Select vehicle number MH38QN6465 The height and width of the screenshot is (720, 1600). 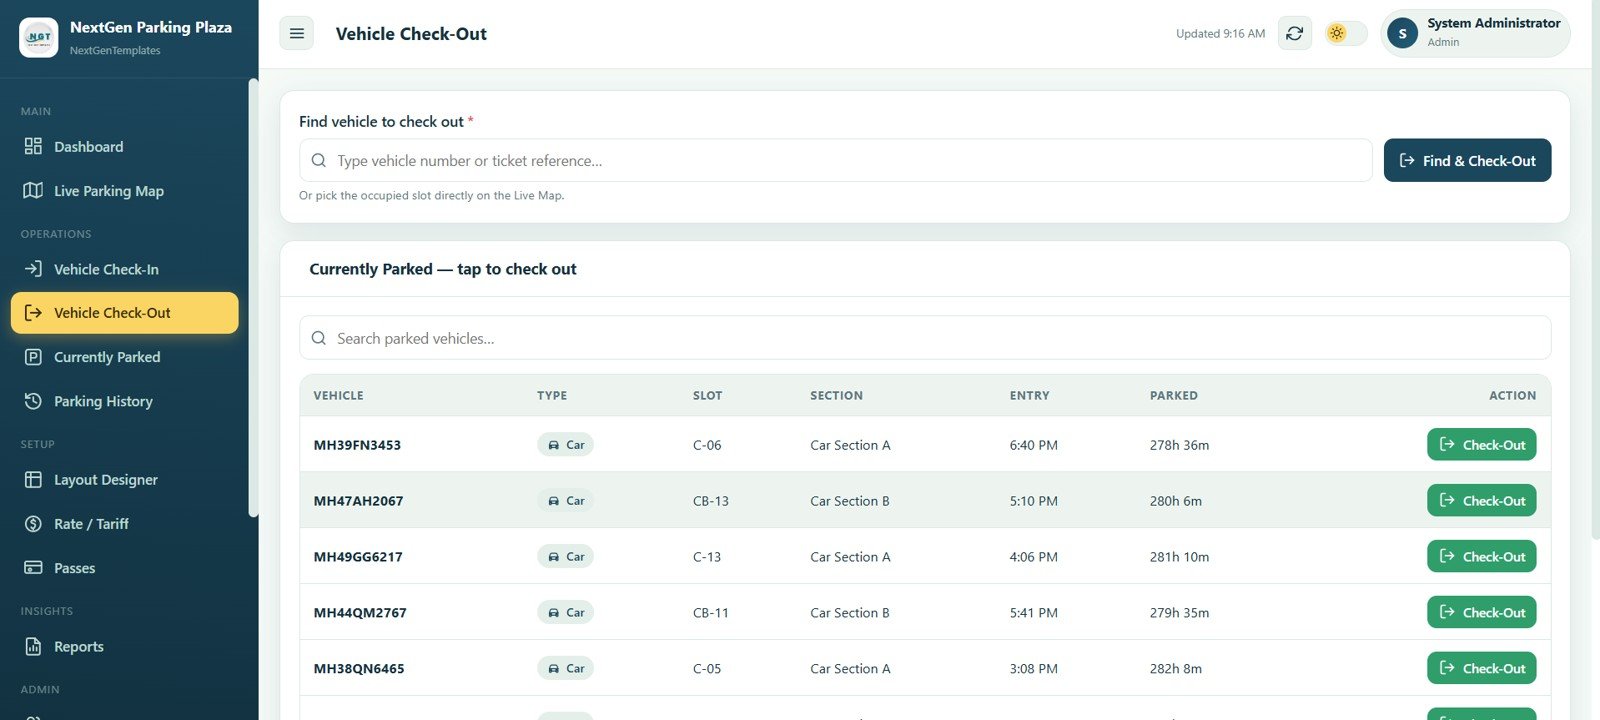coord(359,669)
